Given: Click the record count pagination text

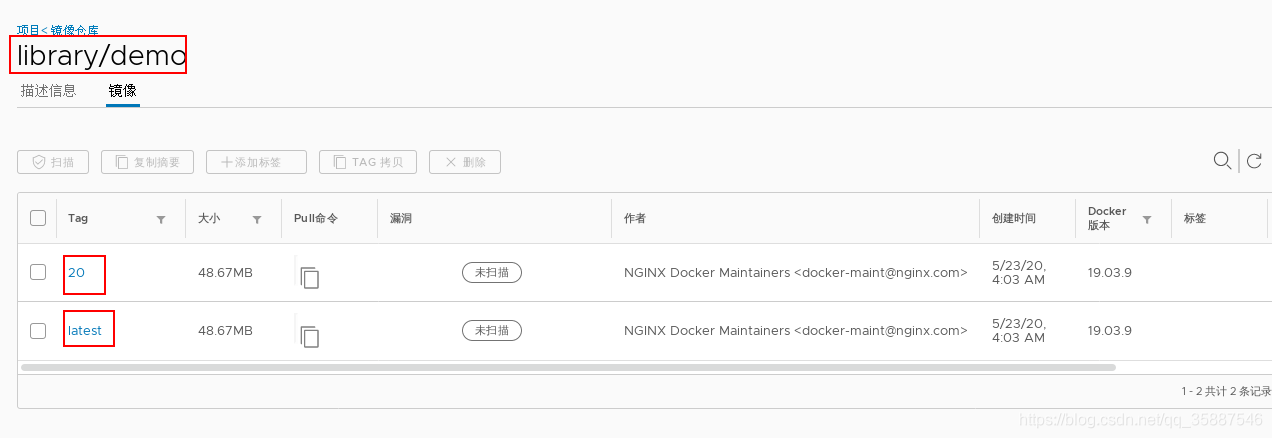Looking at the screenshot, I should click(1225, 391).
